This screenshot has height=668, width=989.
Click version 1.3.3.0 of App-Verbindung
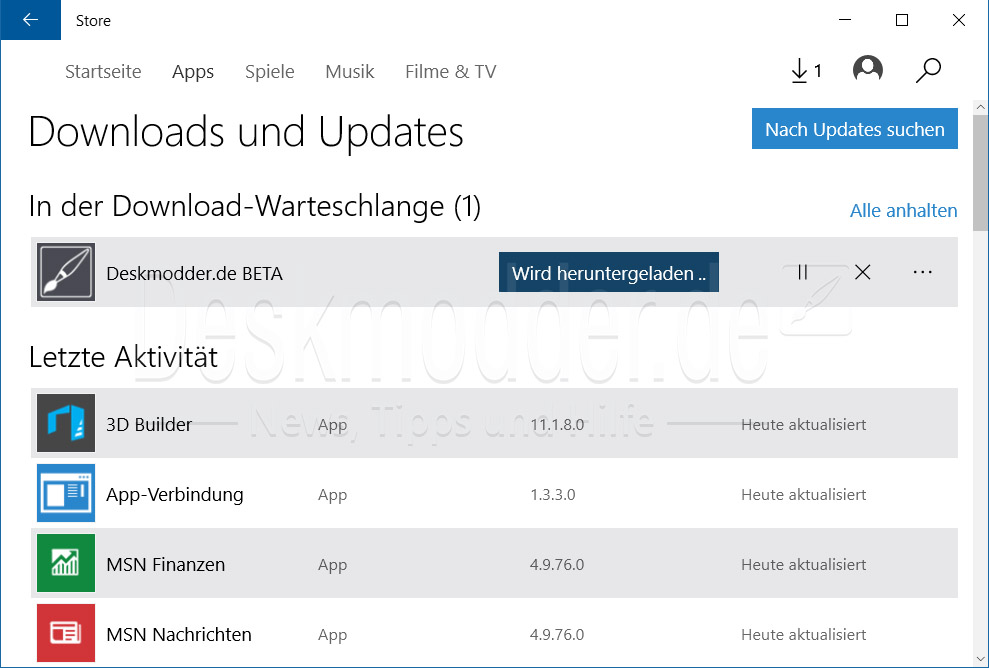tap(553, 495)
